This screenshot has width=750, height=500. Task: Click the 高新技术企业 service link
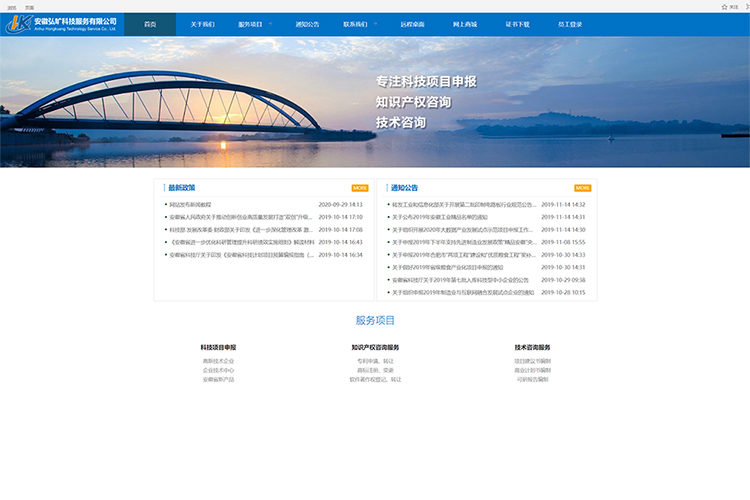(x=218, y=360)
